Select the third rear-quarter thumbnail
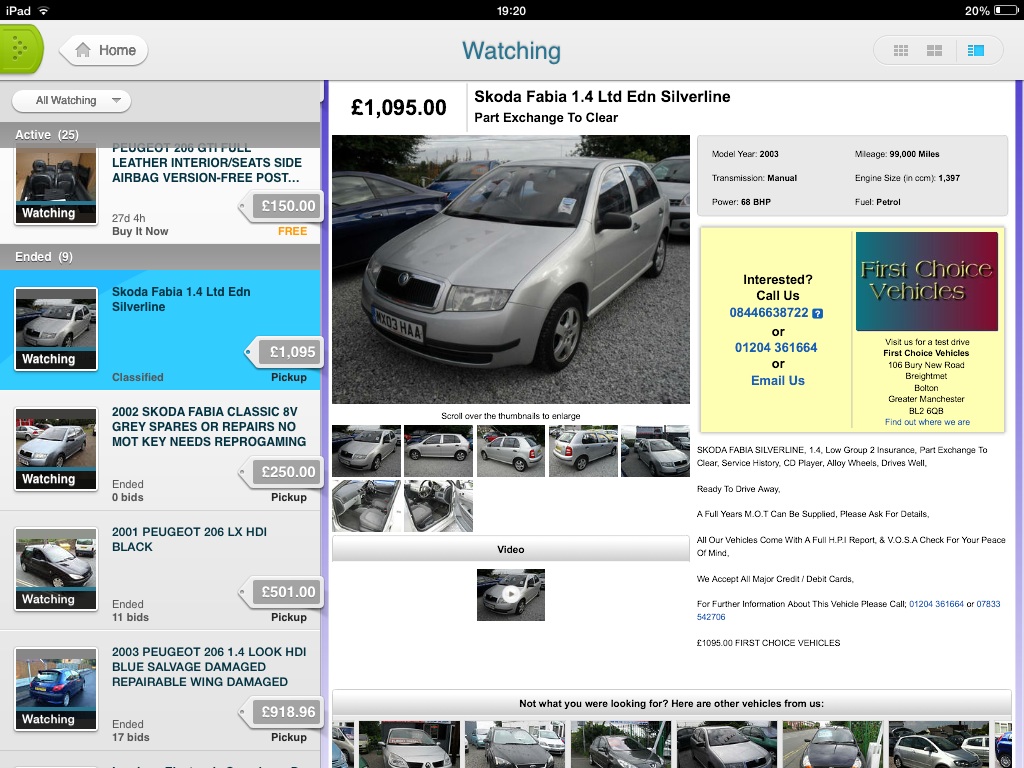The width and height of the screenshot is (1024, 768). coord(511,451)
